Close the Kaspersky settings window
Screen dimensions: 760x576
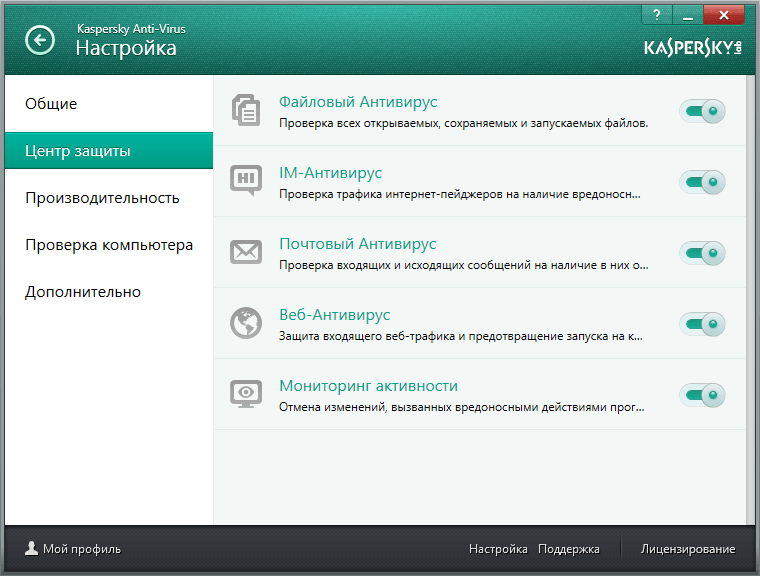pyautogui.click(x=724, y=15)
